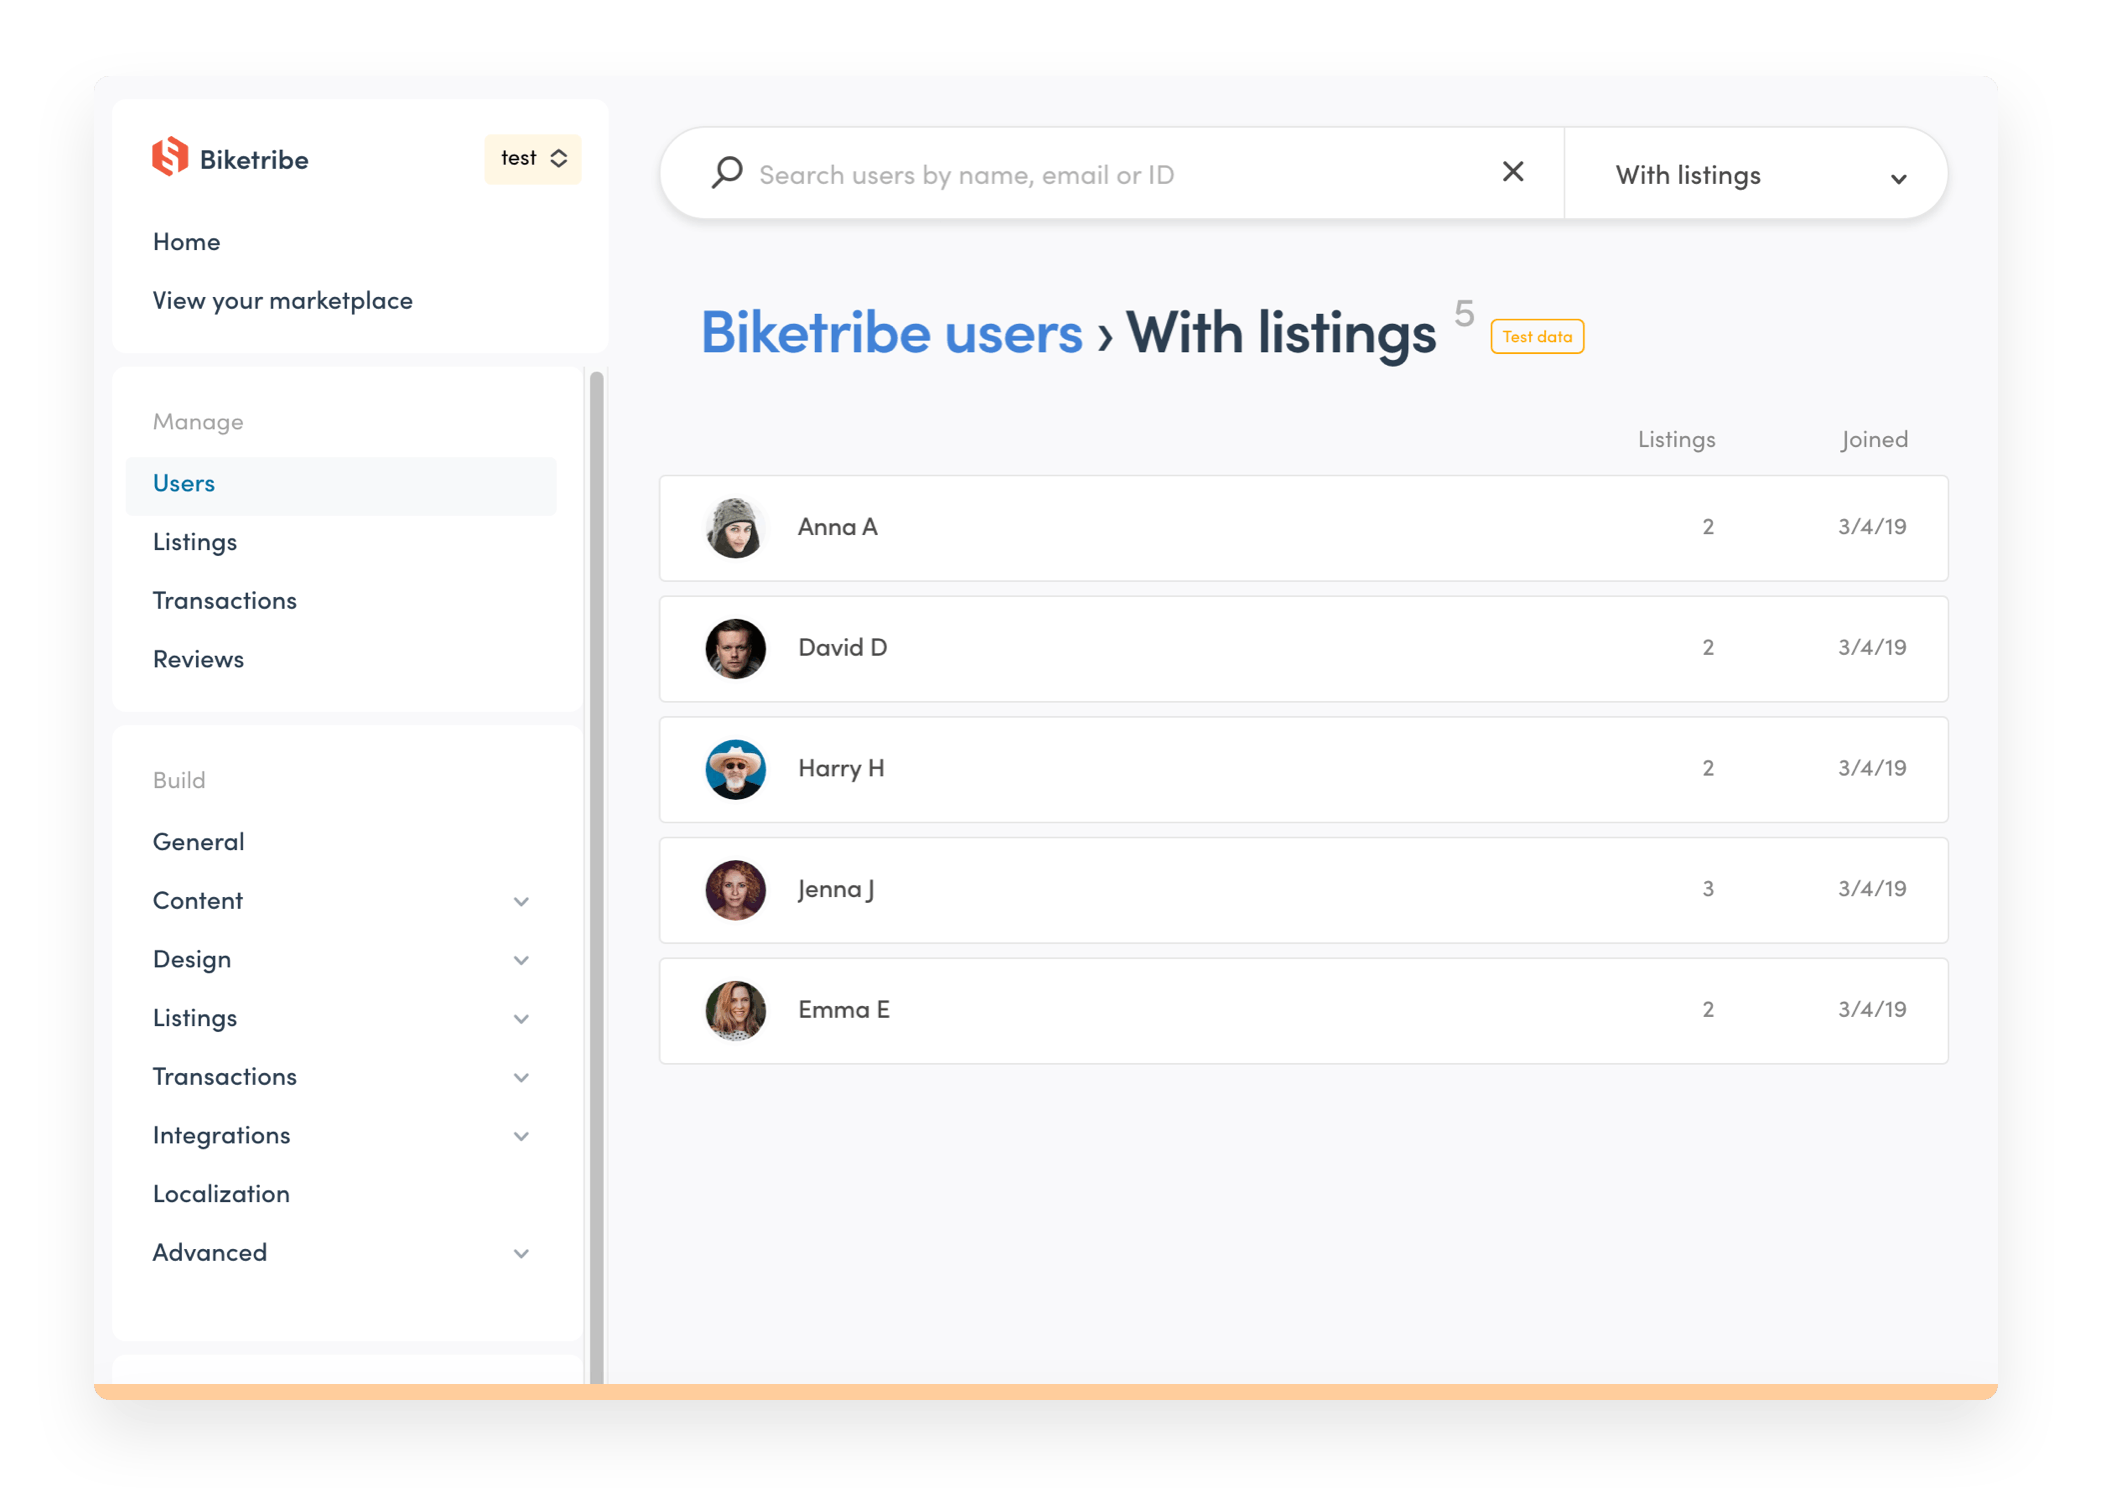
Task: Open the test environment switcher
Action: (x=532, y=158)
